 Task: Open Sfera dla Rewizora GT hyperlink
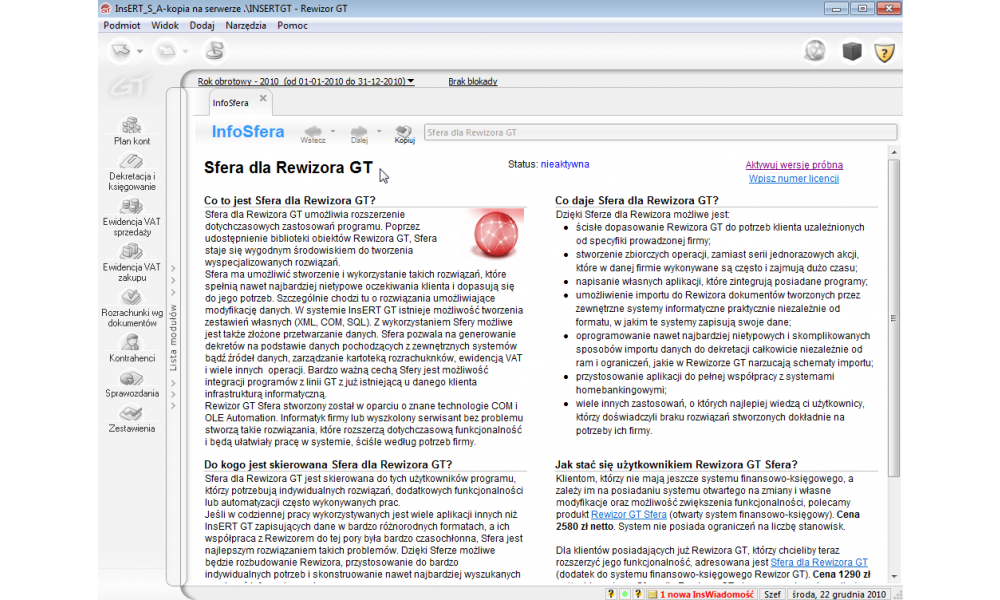[x=819, y=562]
